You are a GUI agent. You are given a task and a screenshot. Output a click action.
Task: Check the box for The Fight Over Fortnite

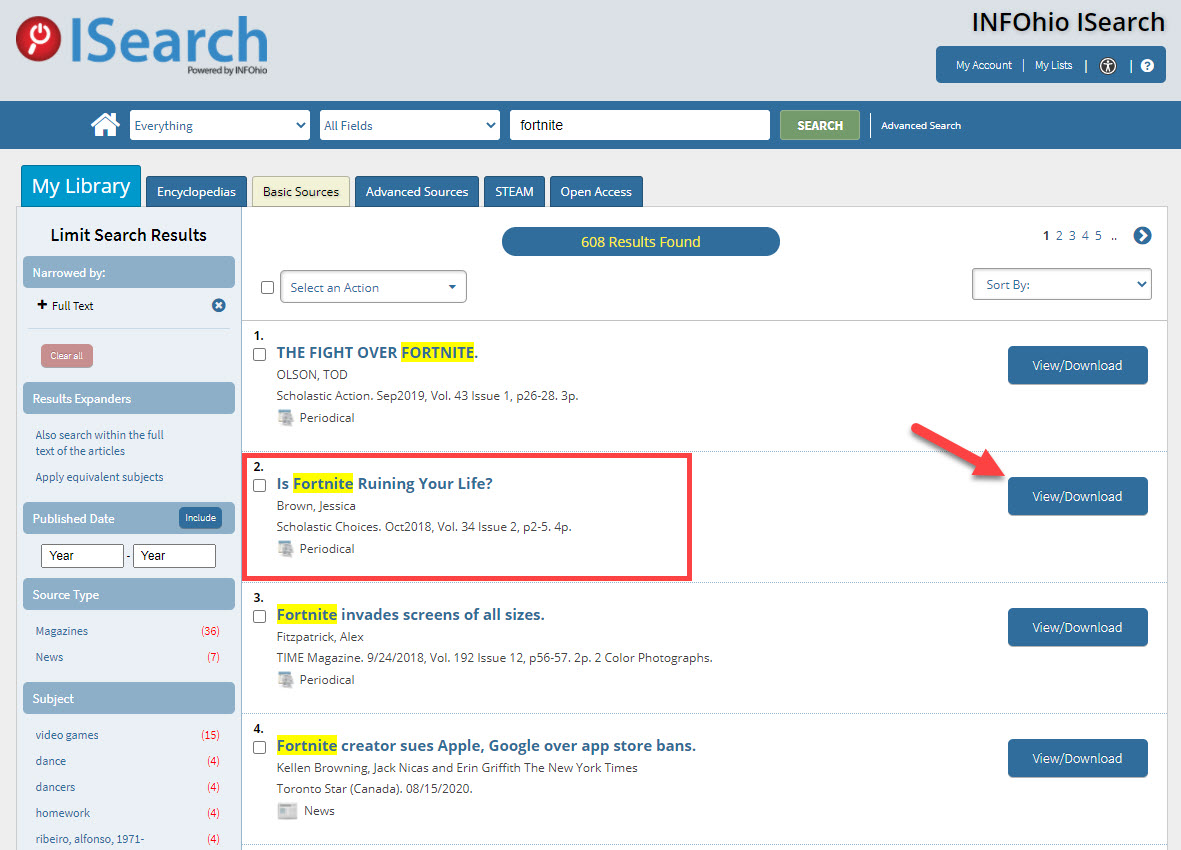pyautogui.click(x=260, y=355)
